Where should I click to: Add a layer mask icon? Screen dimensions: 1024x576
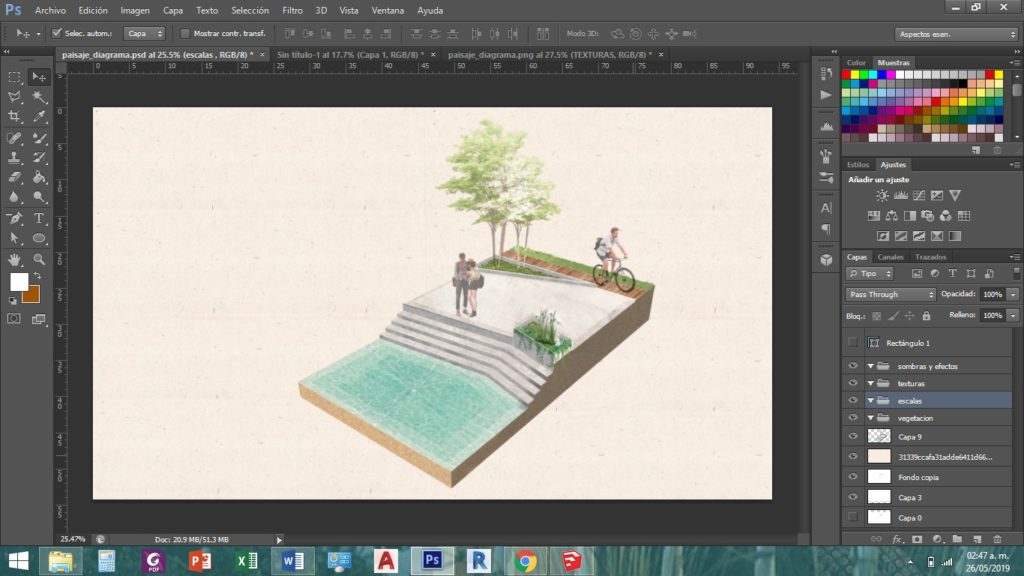[917, 539]
